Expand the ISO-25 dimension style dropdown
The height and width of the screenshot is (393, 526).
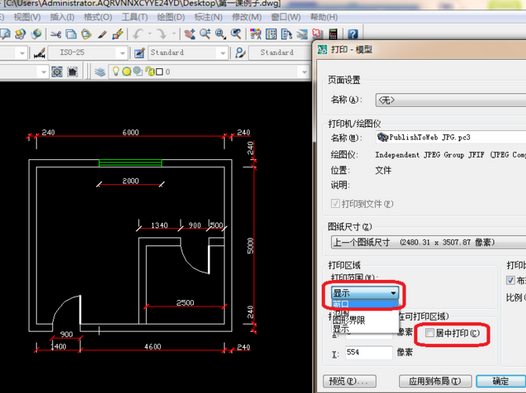pyautogui.click(x=122, y=53)
